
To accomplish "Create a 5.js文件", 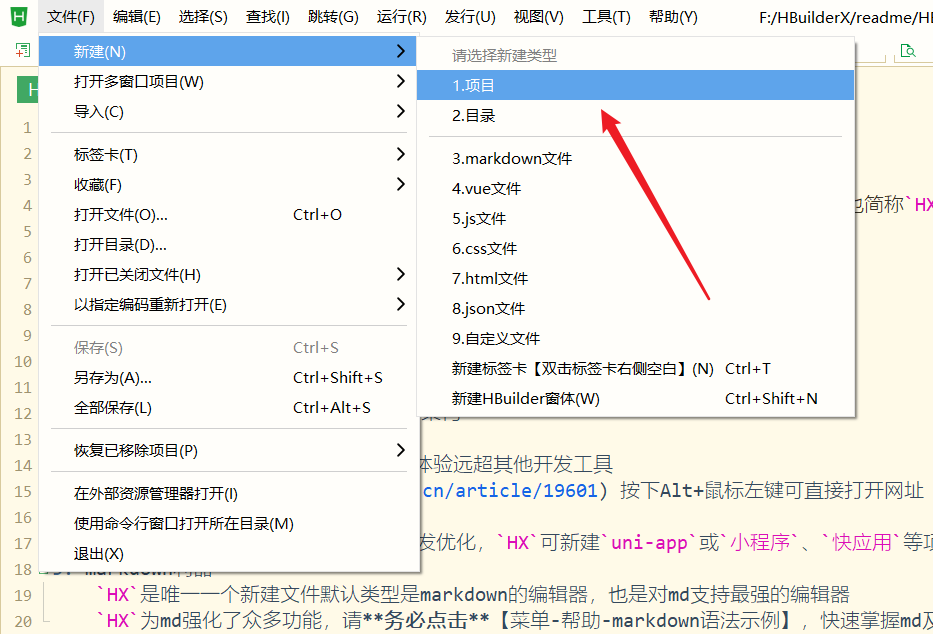I will (635, 218).
